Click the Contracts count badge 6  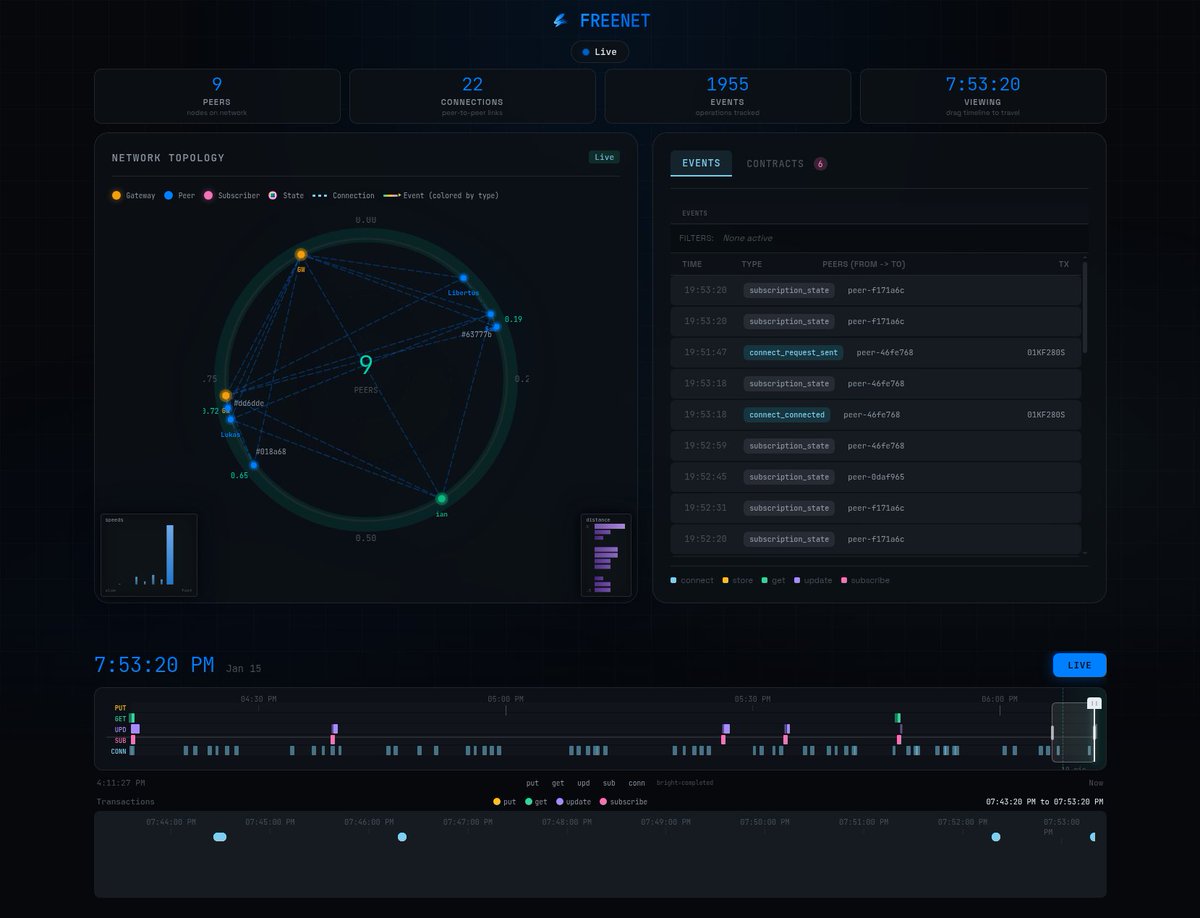click(820, 163)
